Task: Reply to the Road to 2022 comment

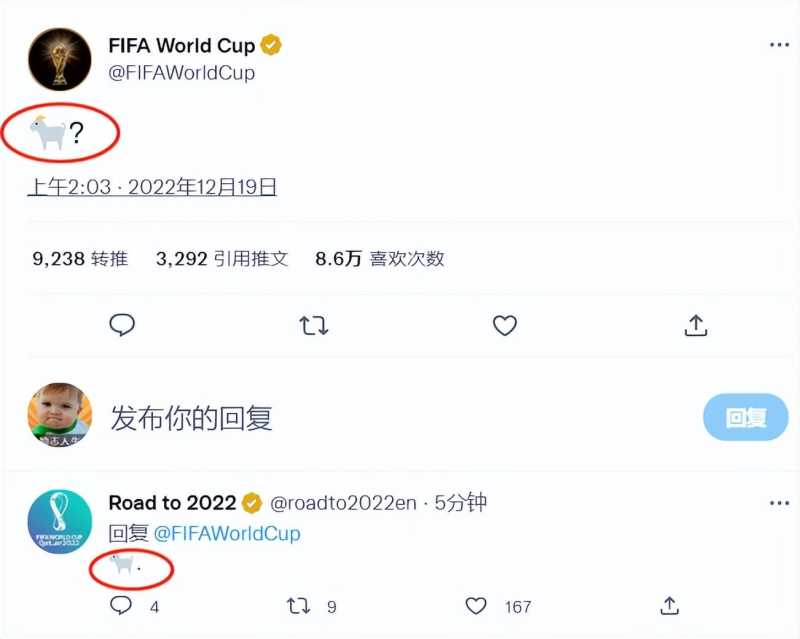Action: click(121, 605)
